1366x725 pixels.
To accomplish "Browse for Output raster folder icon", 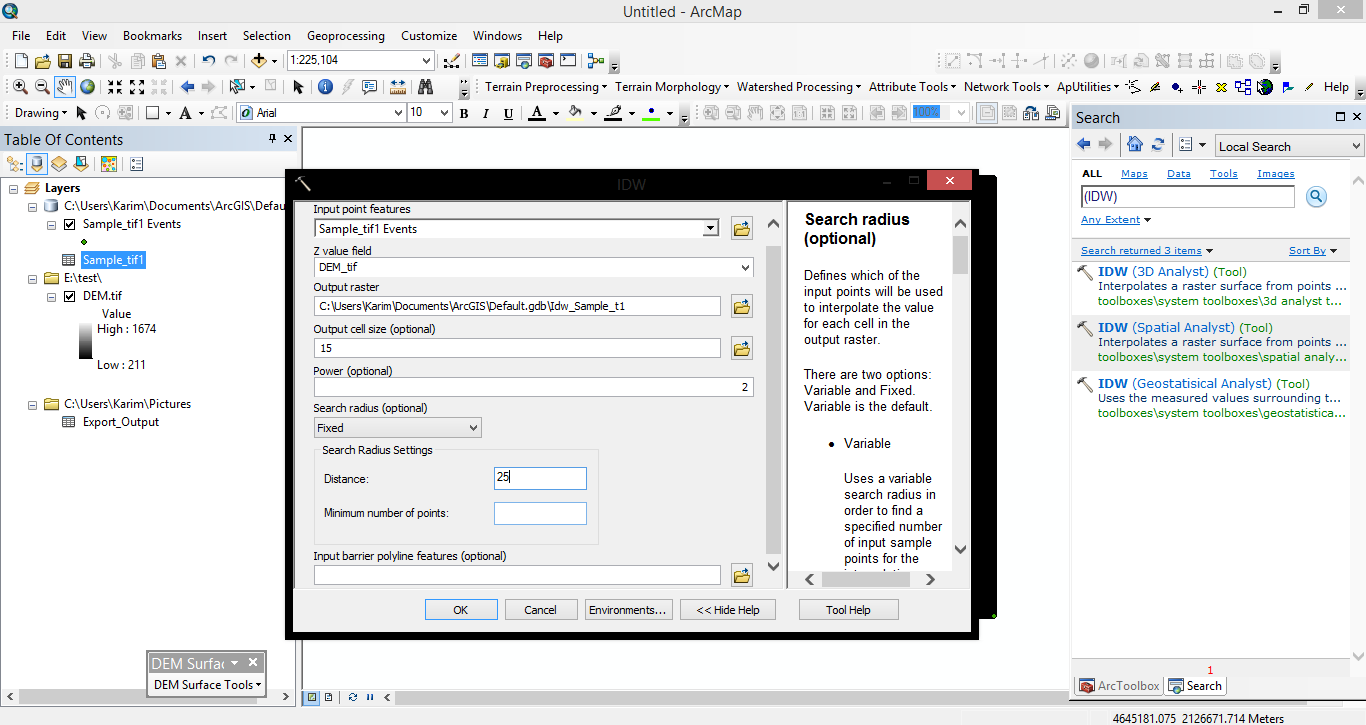I will click(x=741, y=306).
